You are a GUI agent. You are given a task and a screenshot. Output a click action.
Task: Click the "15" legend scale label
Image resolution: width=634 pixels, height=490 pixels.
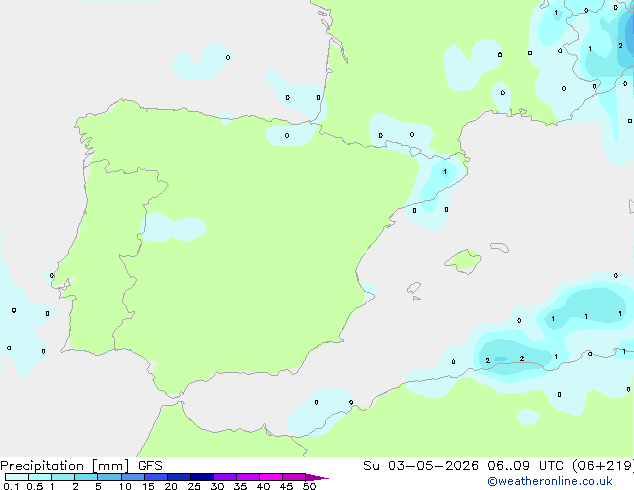(148, 486)
